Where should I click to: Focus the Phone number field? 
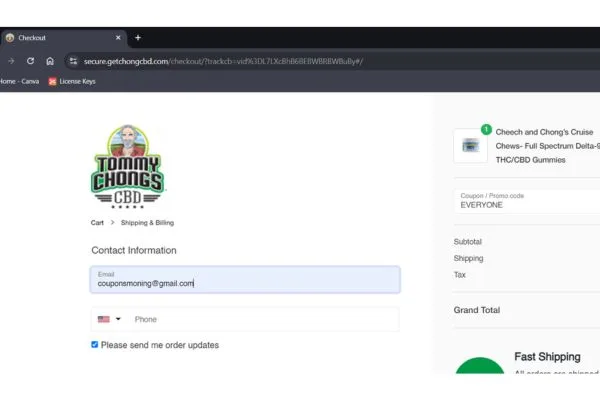[260, 319]
